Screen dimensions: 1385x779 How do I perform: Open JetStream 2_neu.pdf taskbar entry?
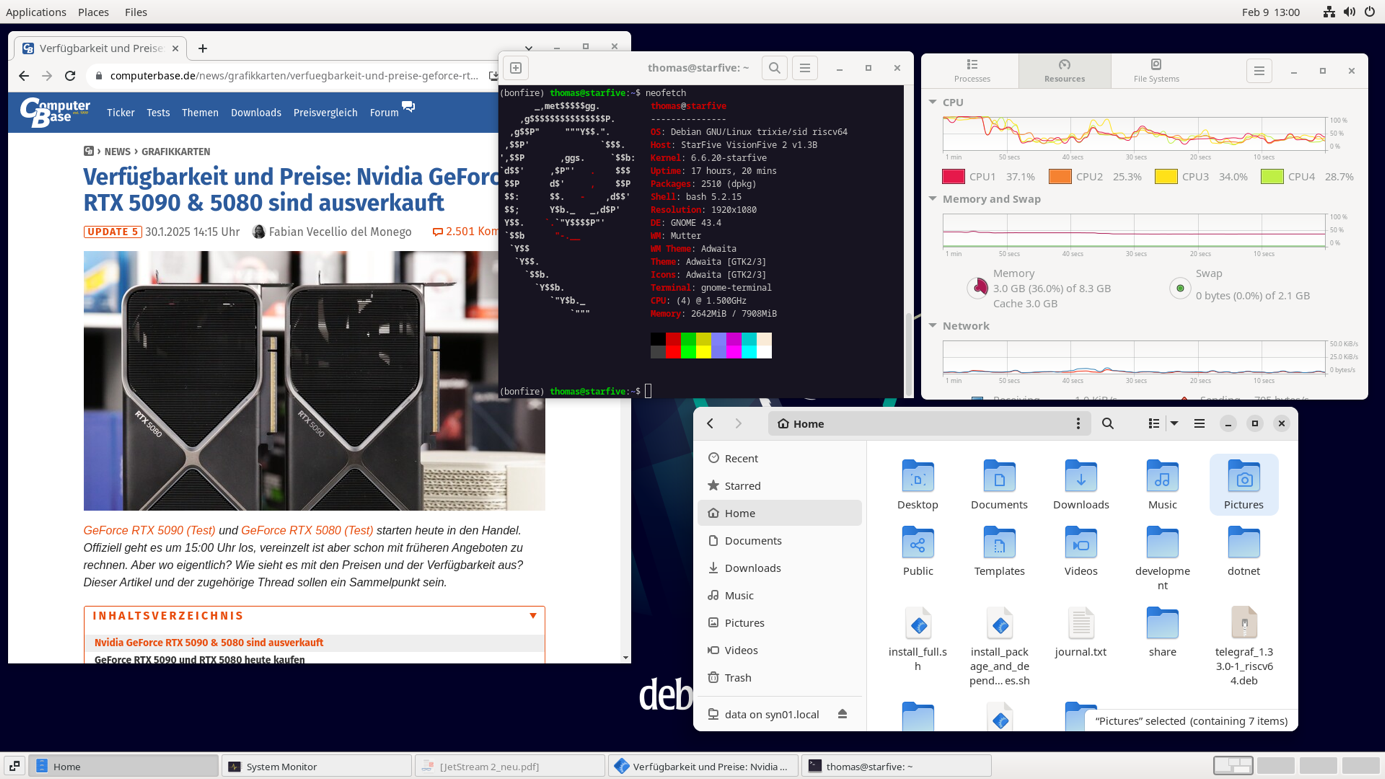click(509, 766)
